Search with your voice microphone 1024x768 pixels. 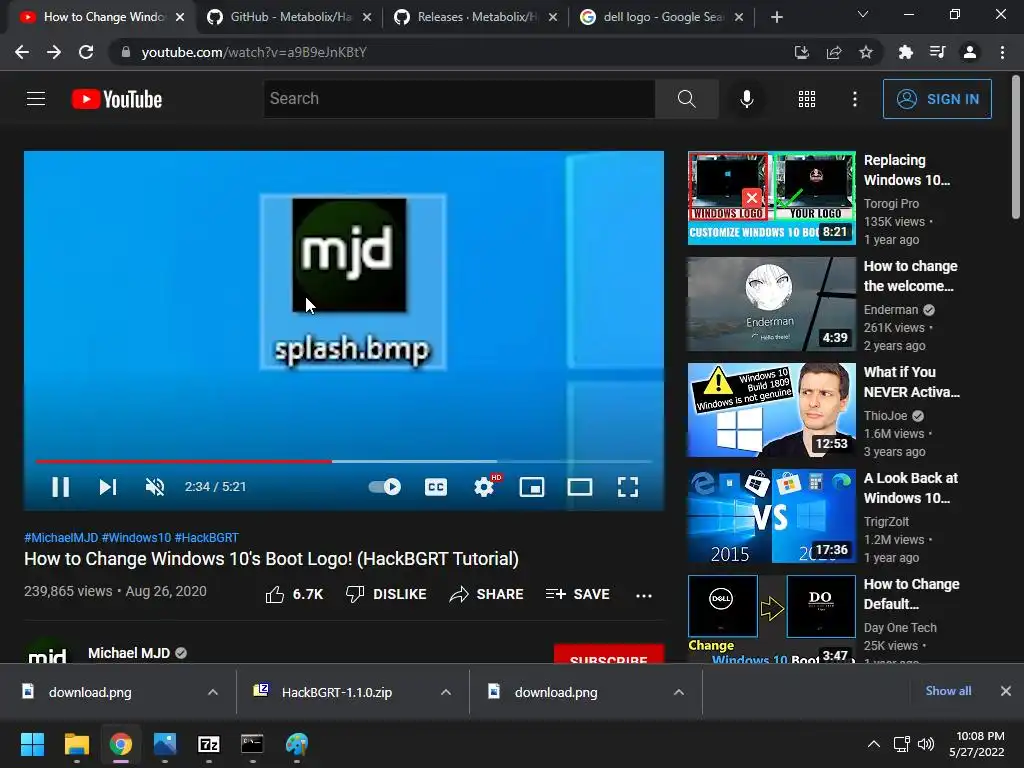point(746,99)
